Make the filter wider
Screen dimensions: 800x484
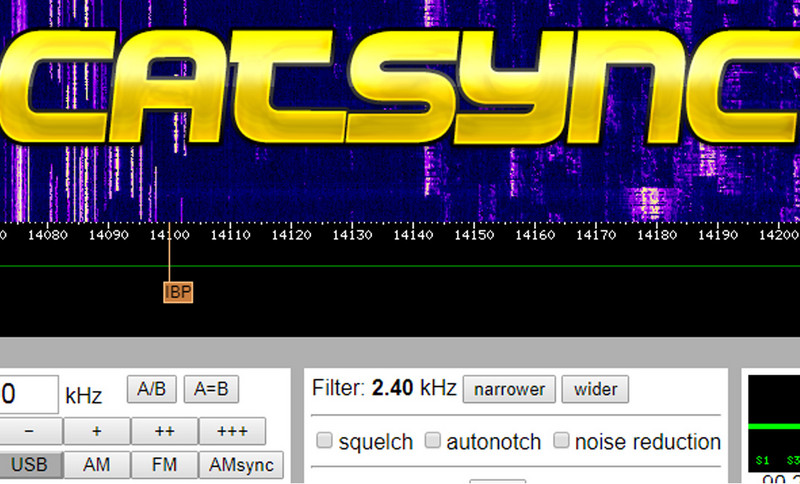pyautogui.click(x=595, y=389)
